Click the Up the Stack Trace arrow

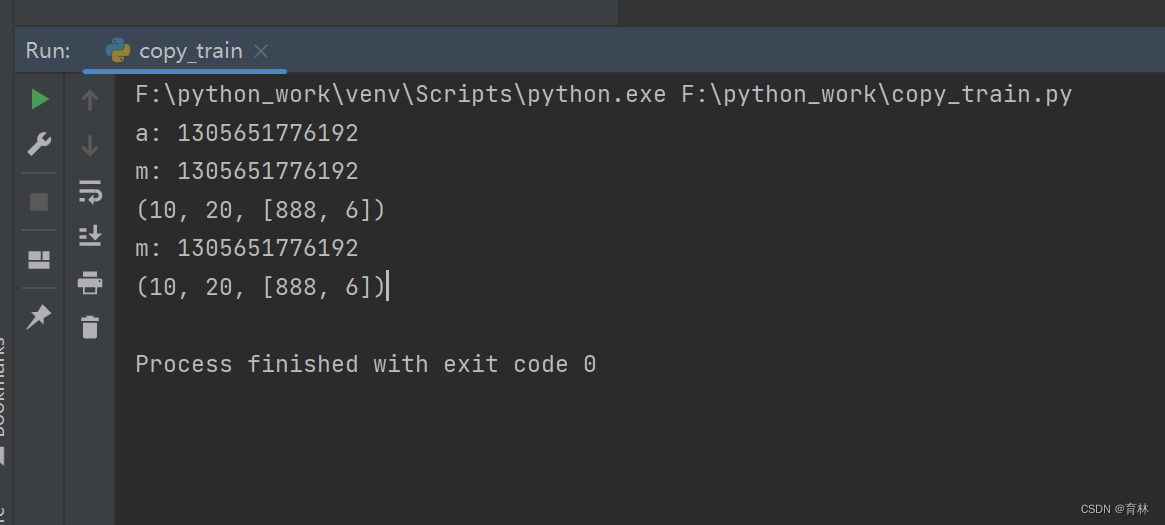pos(90,100)
